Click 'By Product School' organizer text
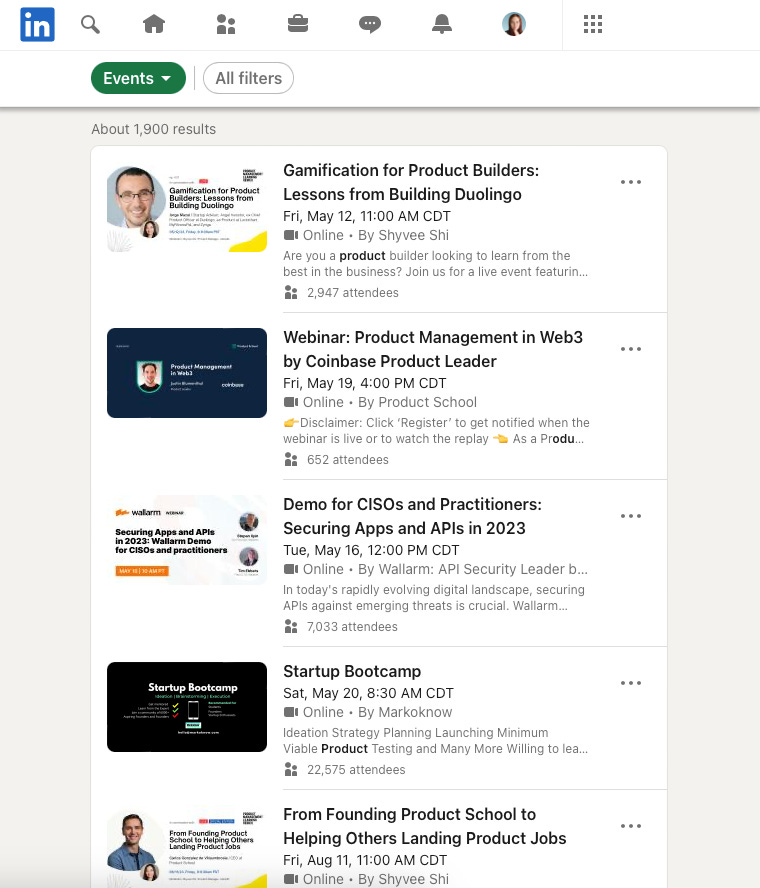The height and width of the screenshot is (888, 760). coord(417,402)
